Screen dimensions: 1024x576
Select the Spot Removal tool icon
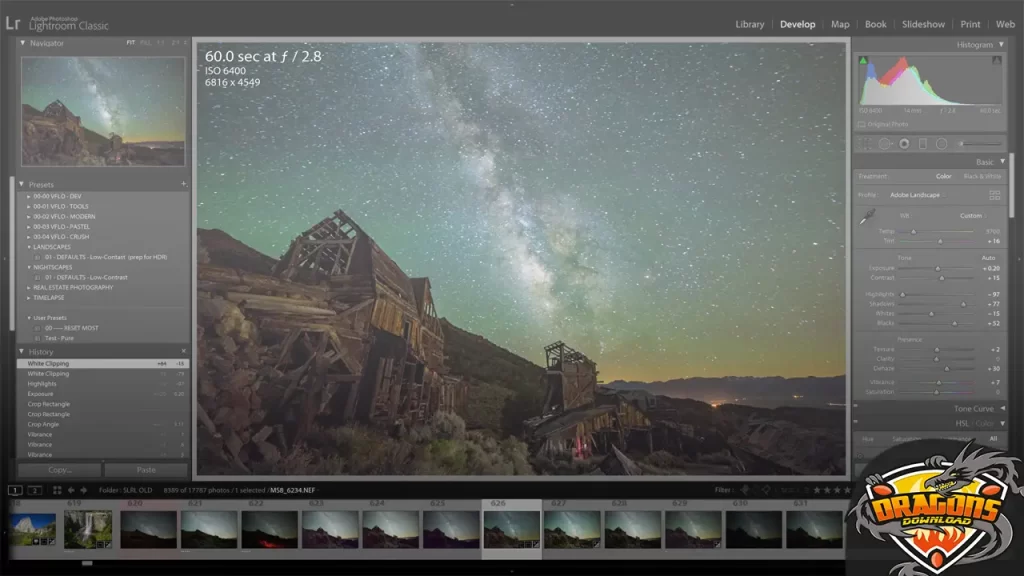(x=885, y=144)
